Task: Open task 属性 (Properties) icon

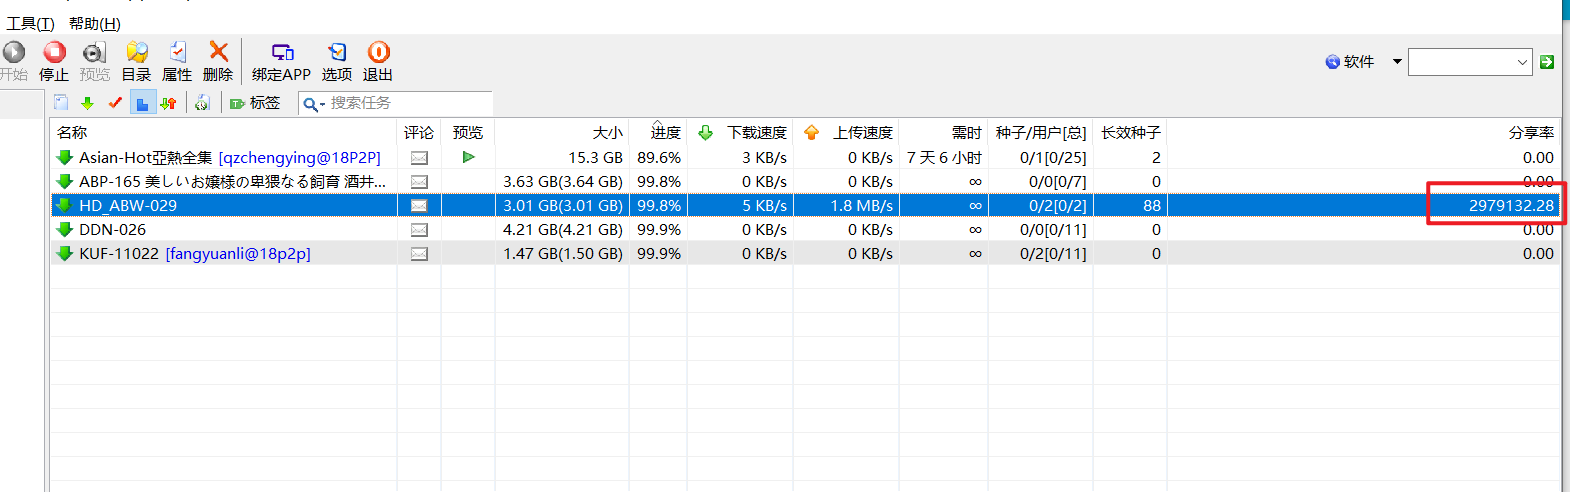Action: click(x=177, y=53)
